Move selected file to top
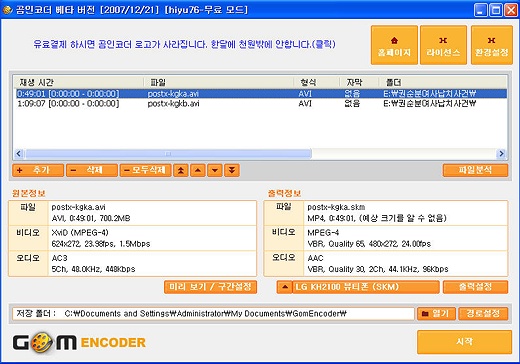This screenshot has height=364, width=520. coord(181,170)
